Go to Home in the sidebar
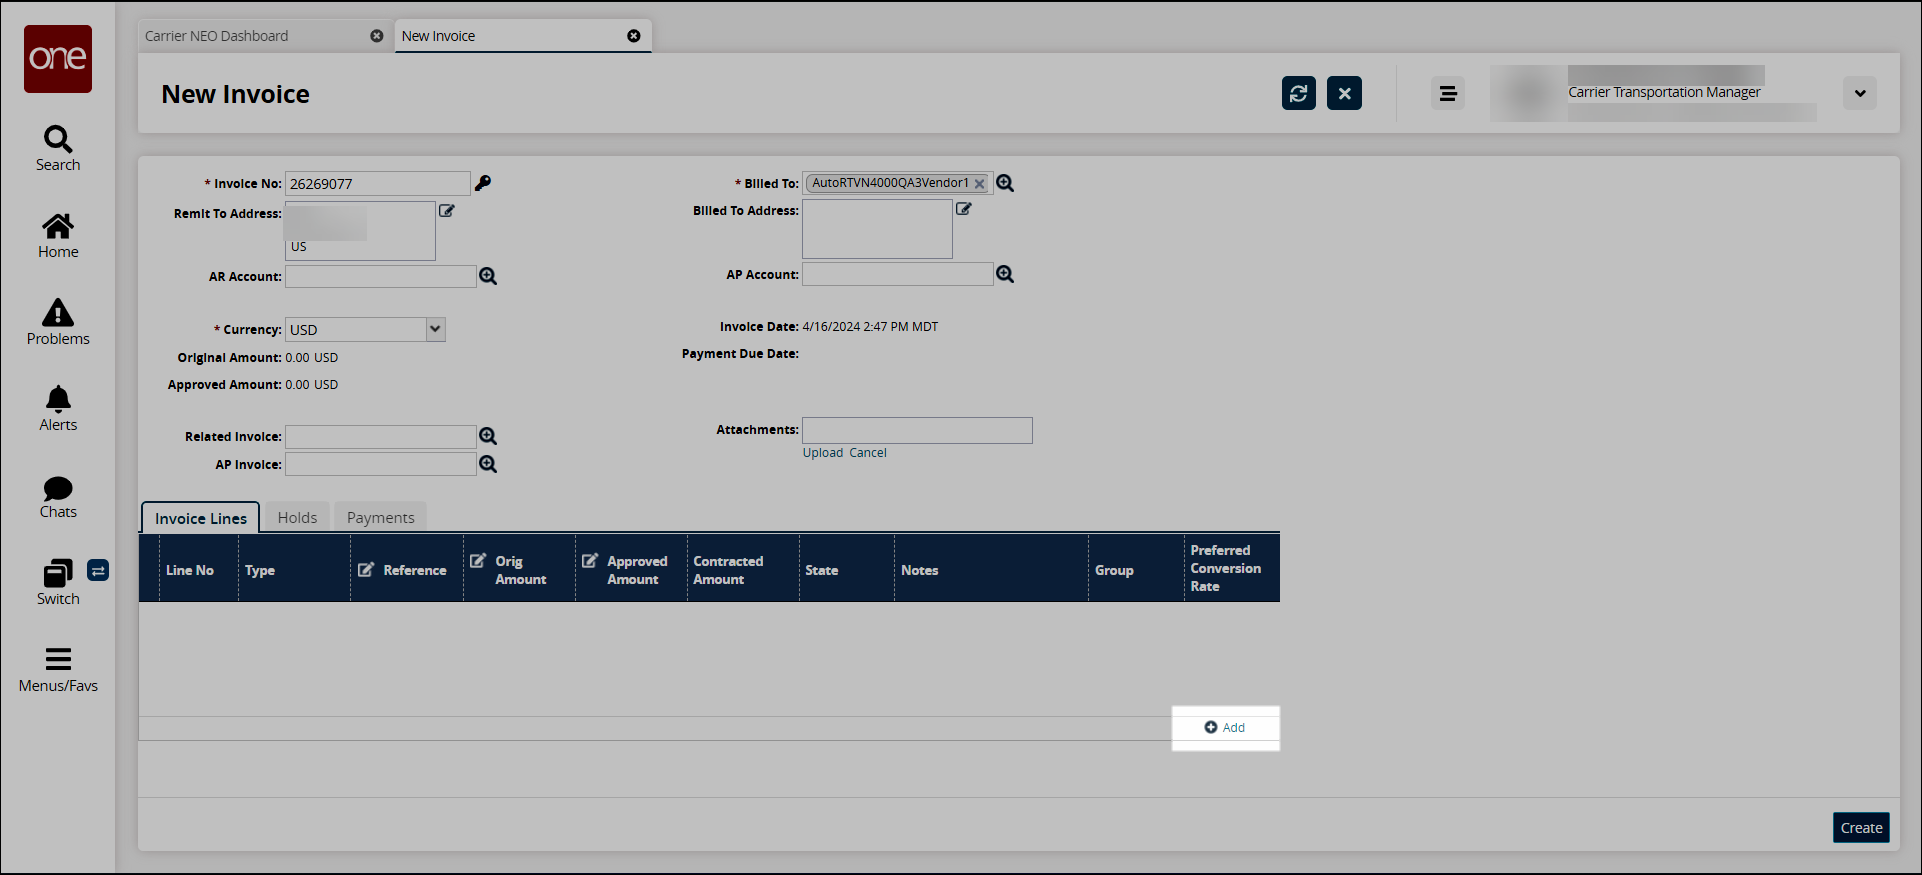 point(58,236)
